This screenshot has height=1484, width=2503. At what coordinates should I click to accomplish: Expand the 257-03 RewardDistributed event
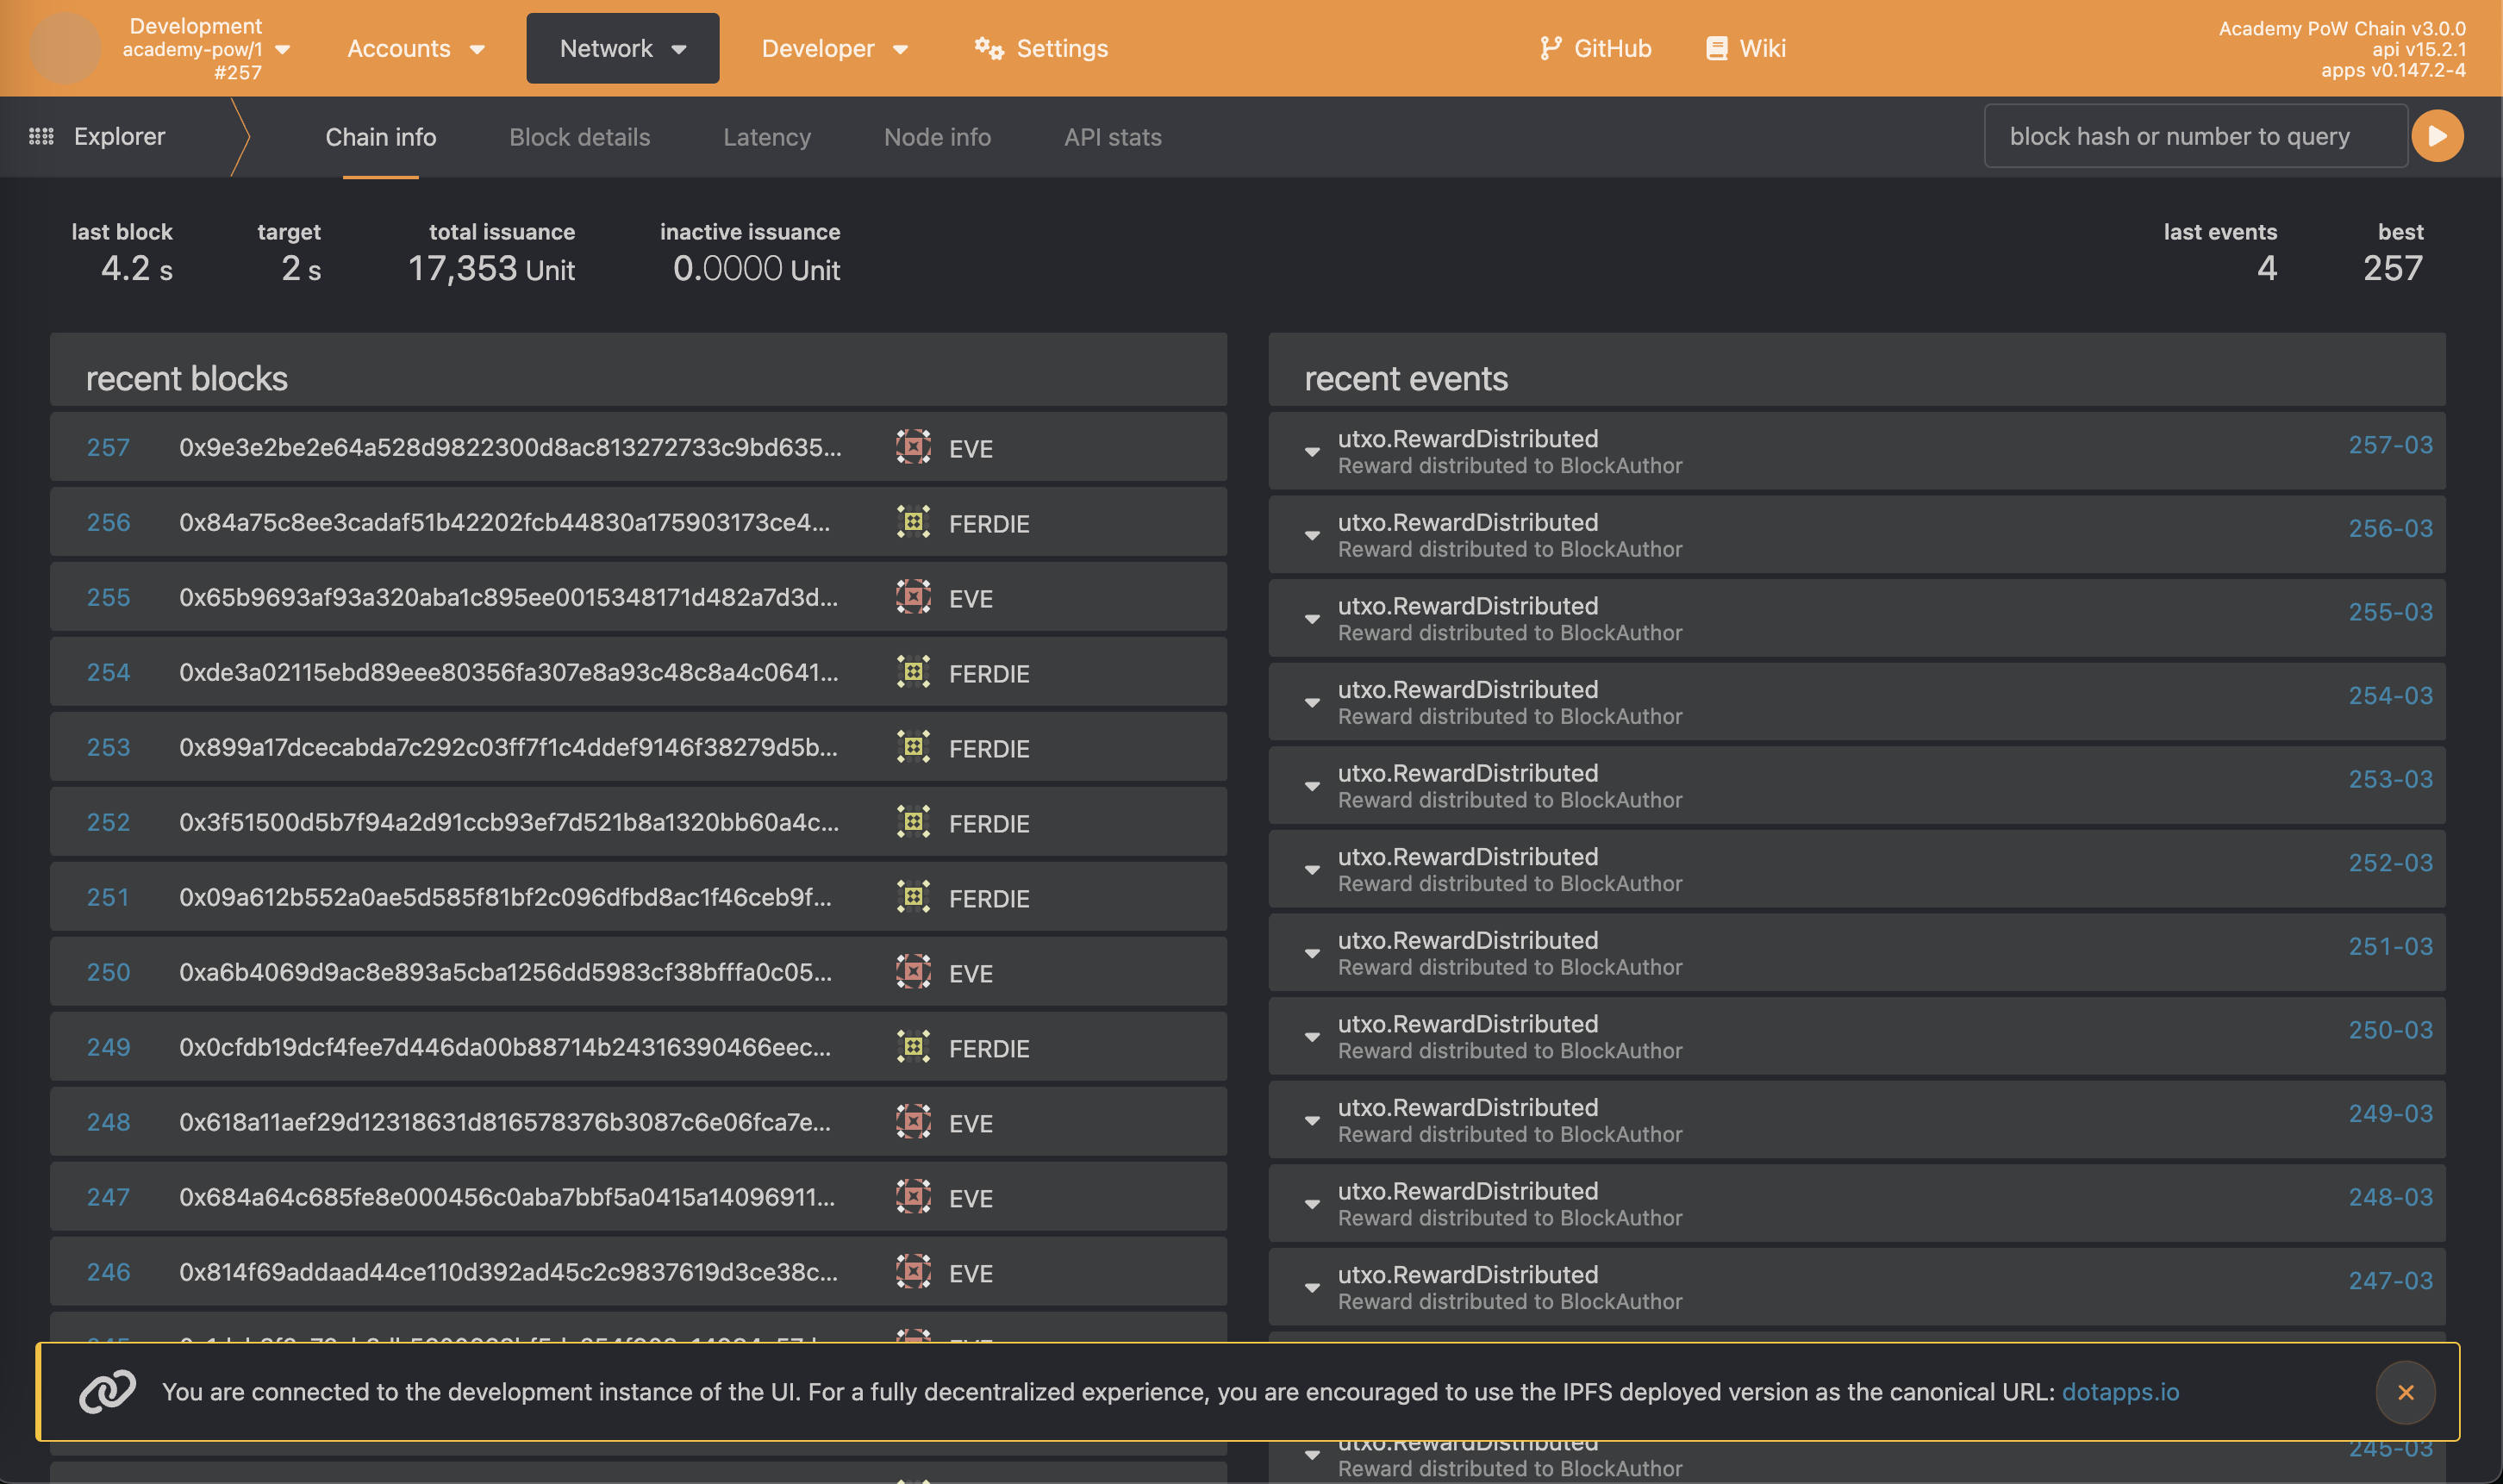click(1312, 452)
